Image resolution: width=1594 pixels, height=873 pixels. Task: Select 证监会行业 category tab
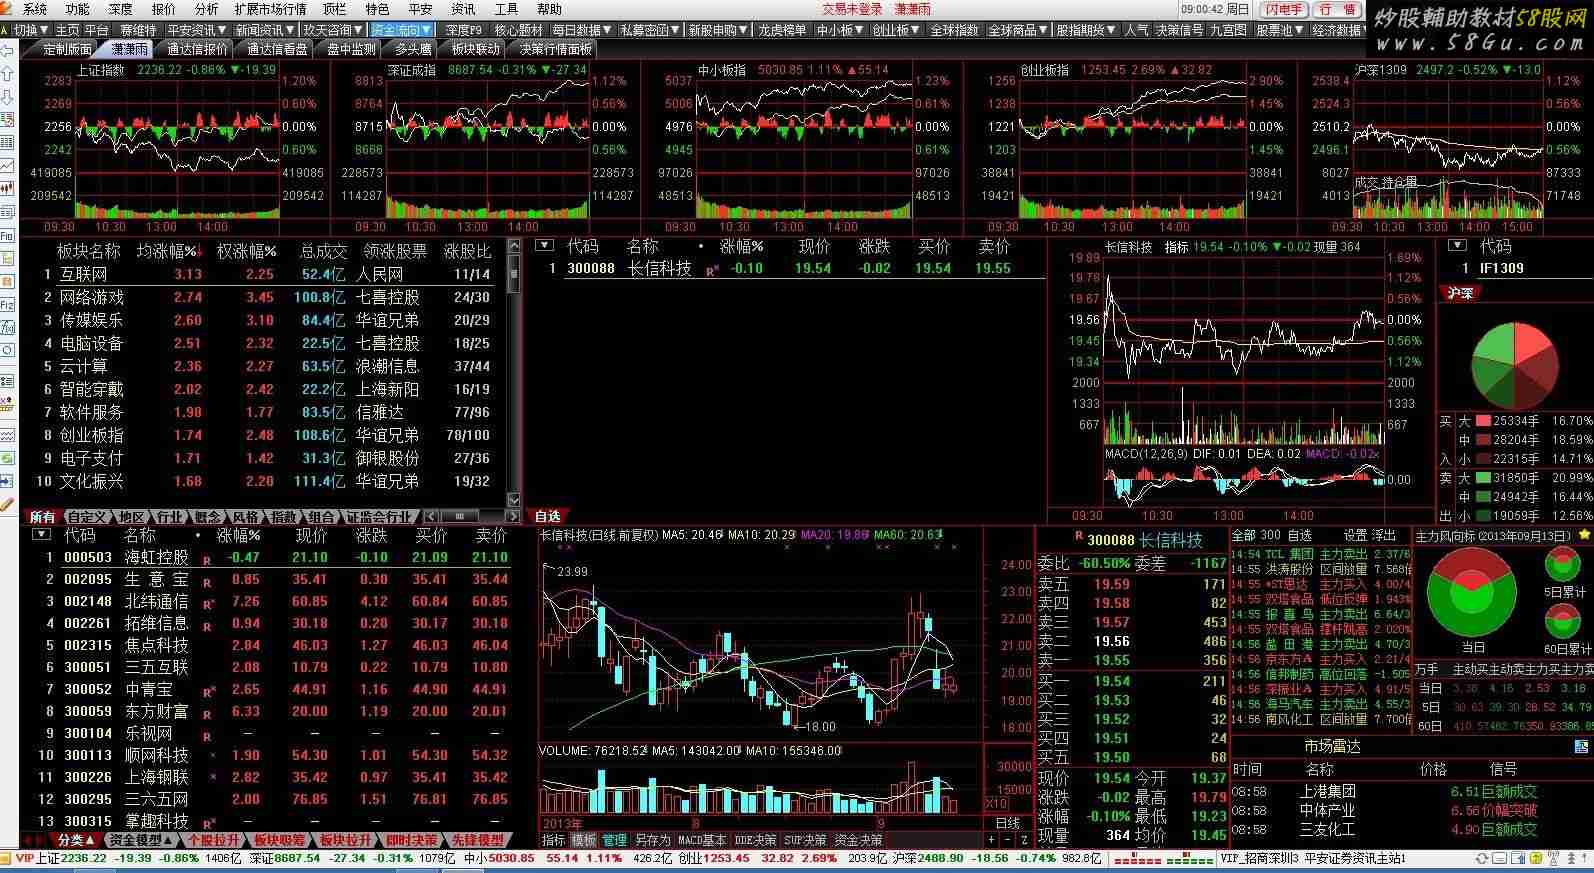[379, 517]
